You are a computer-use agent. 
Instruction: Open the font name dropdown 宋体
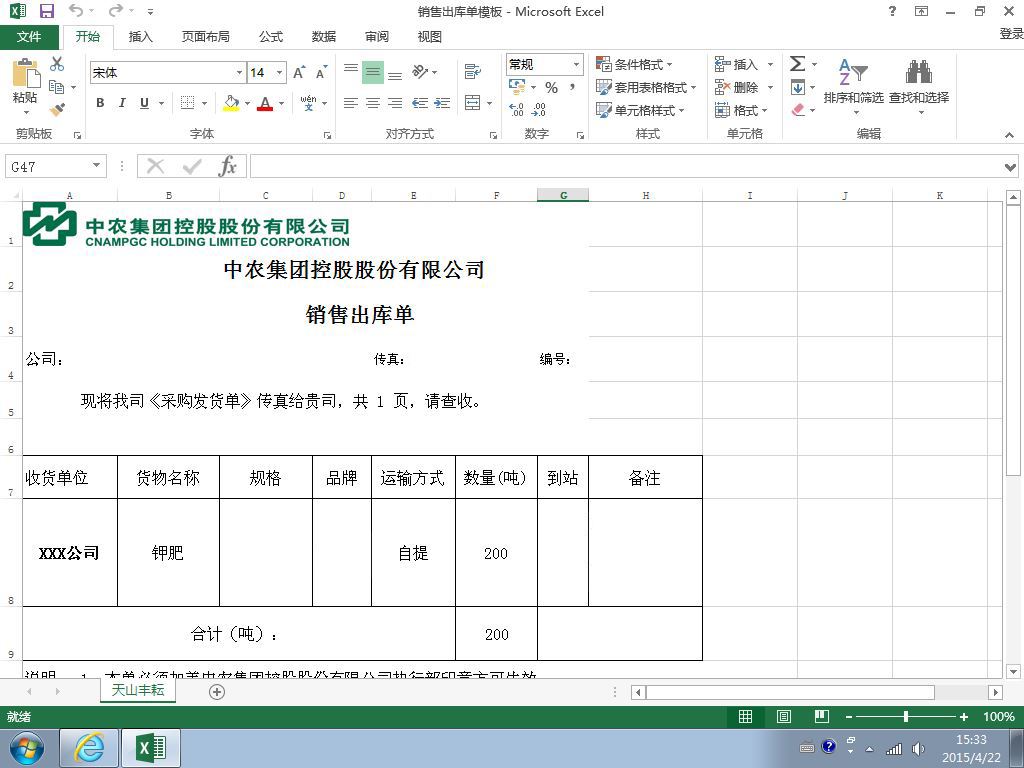click(x=239, y=72)
